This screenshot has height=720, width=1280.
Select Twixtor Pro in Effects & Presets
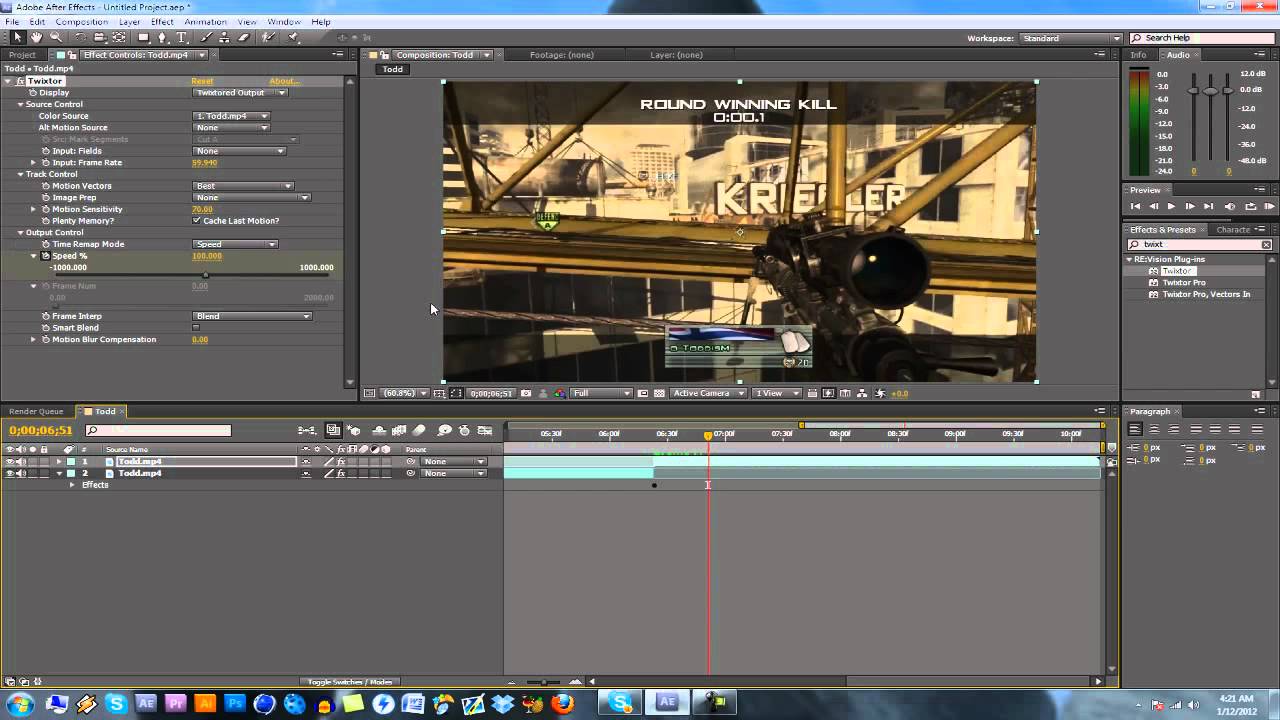tap(1183, 283)
